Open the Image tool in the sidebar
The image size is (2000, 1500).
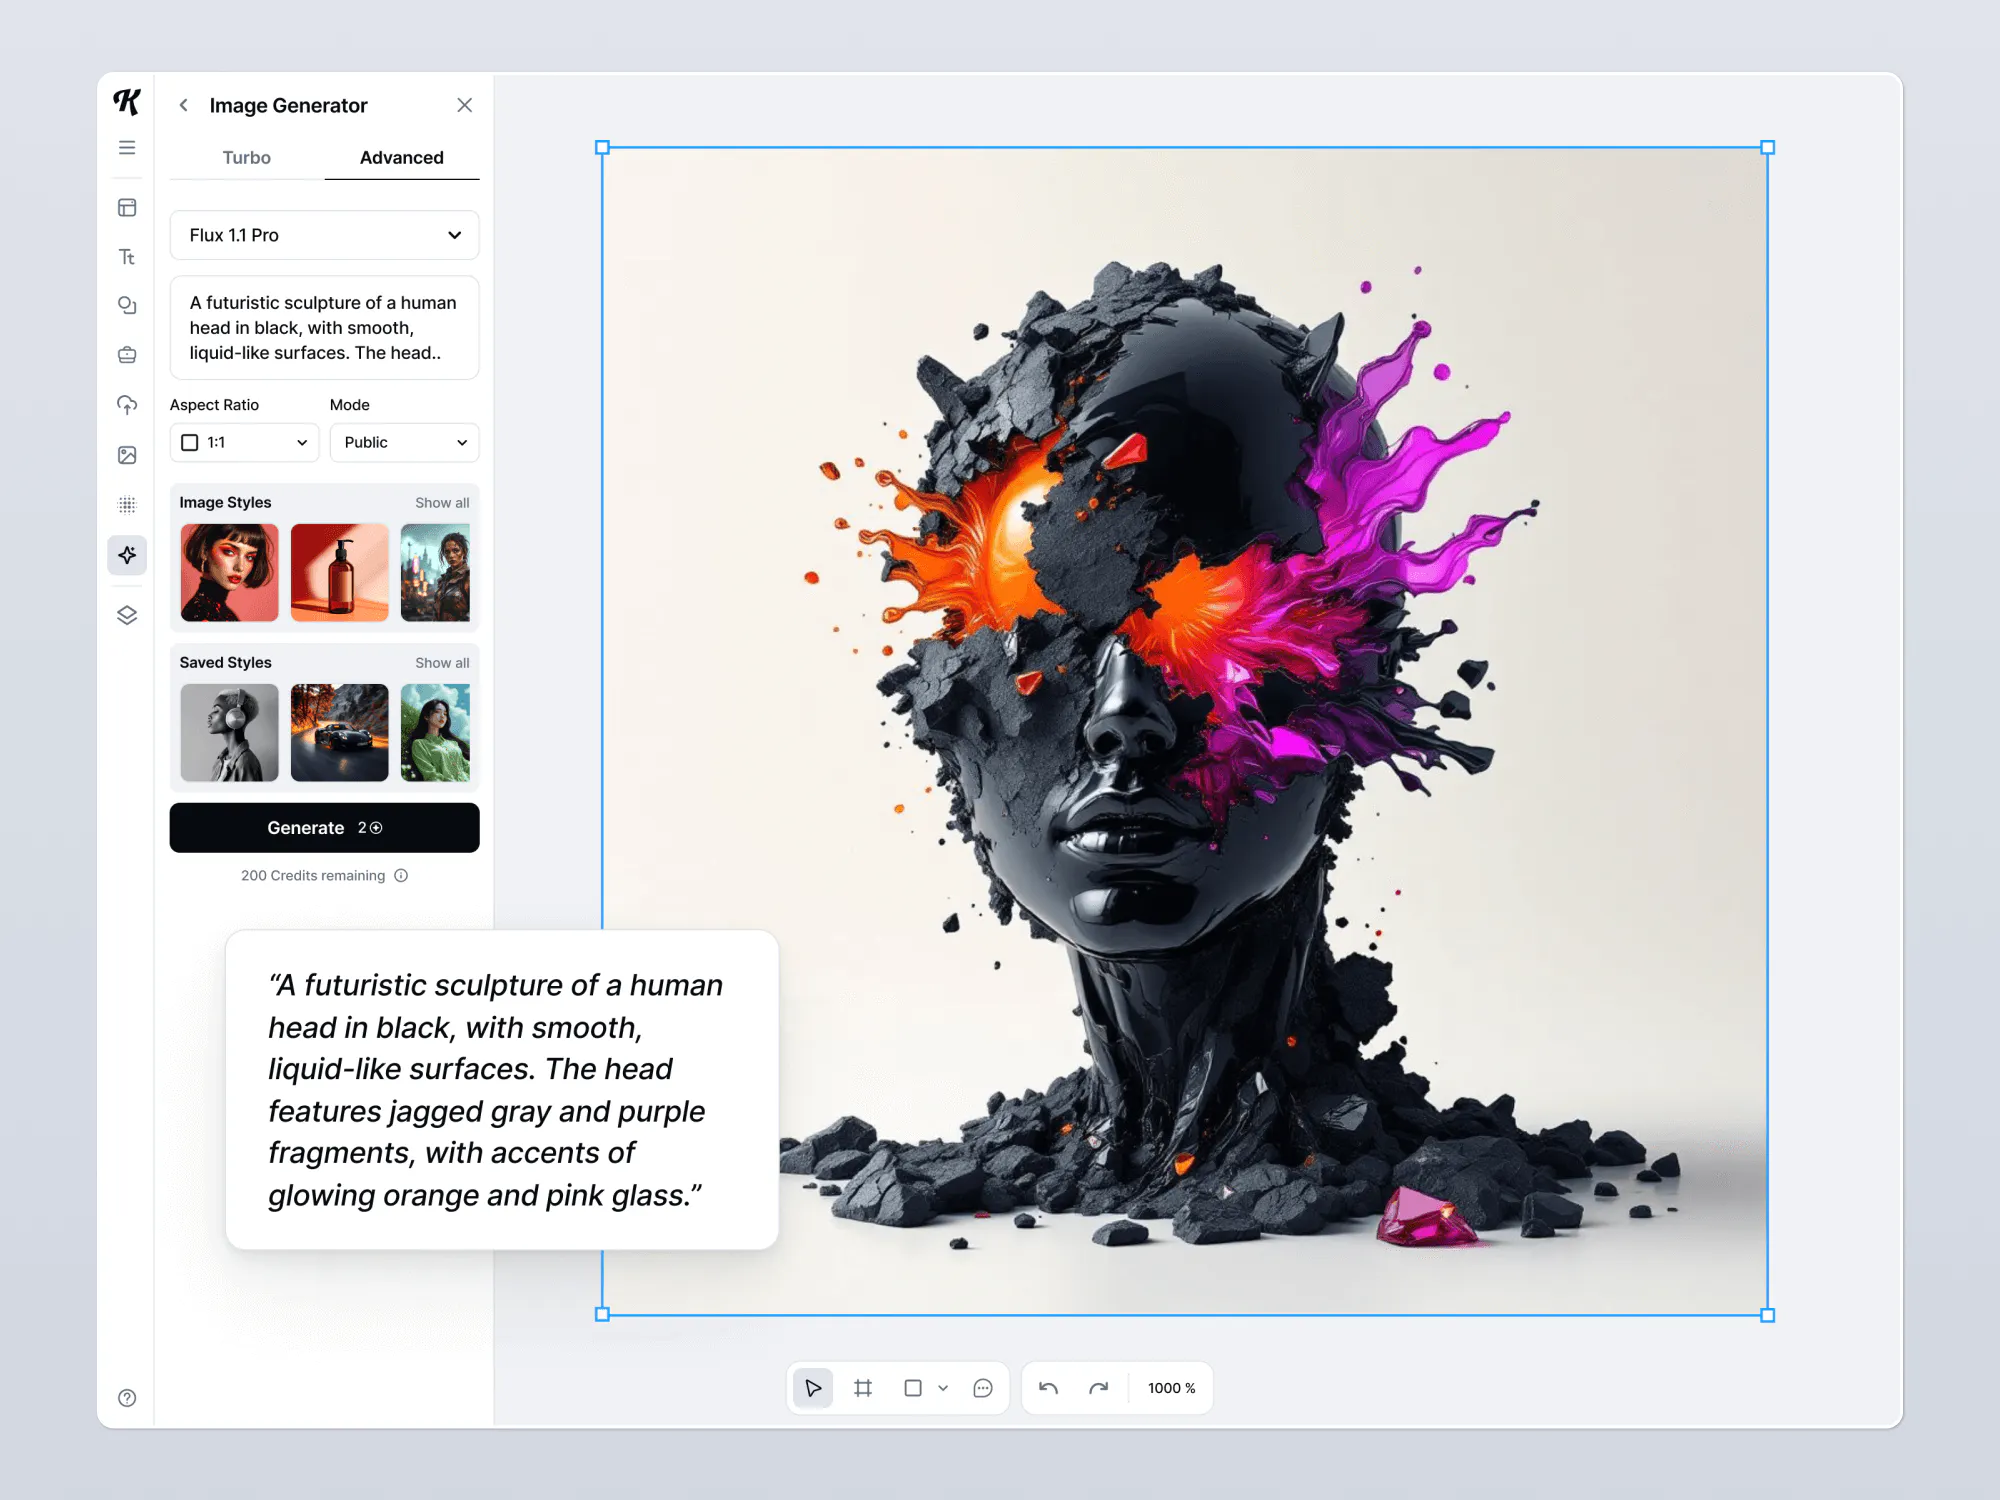pos(127,454)
